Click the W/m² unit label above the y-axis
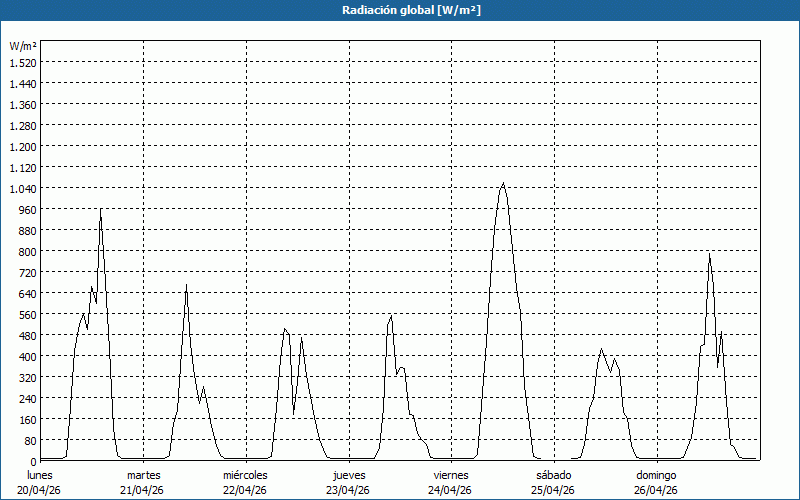 pos(23,46)
